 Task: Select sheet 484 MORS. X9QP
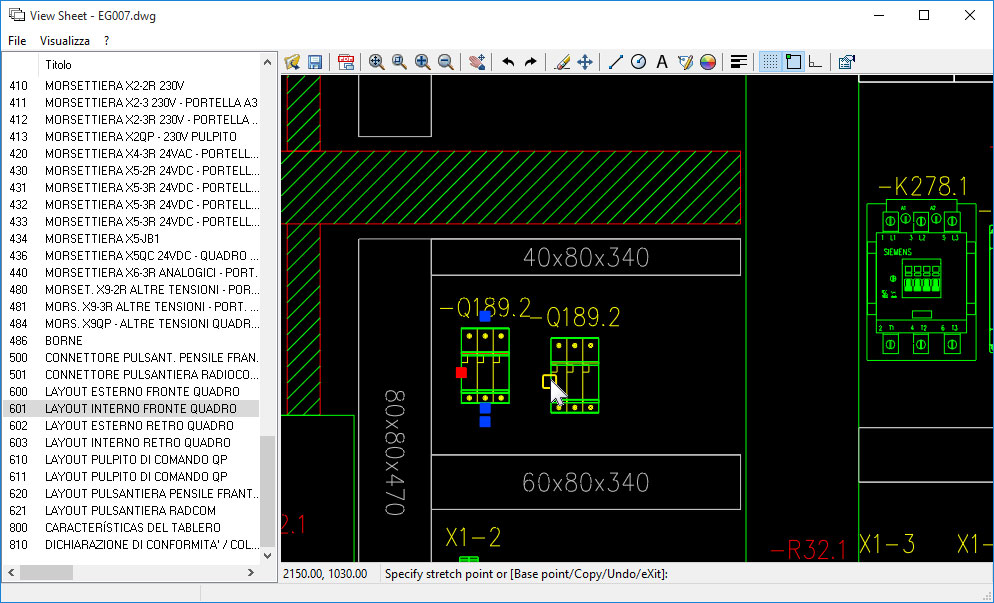coord(131,324)
